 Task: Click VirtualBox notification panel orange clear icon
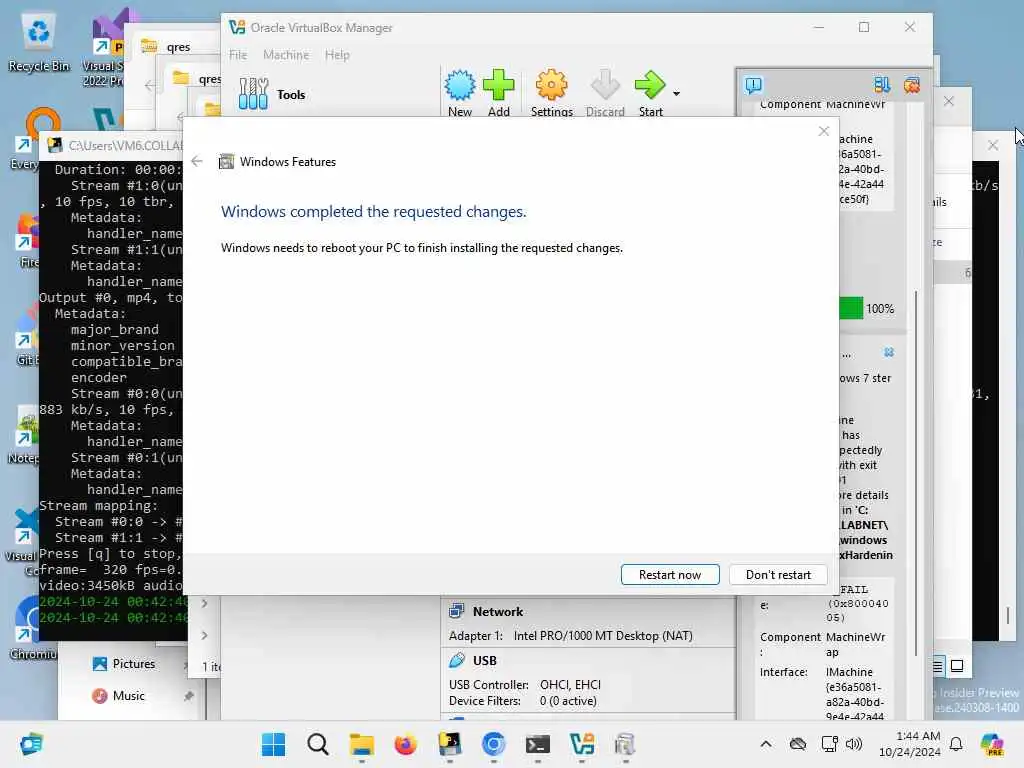pyautogui.click(x=912, y=85)
